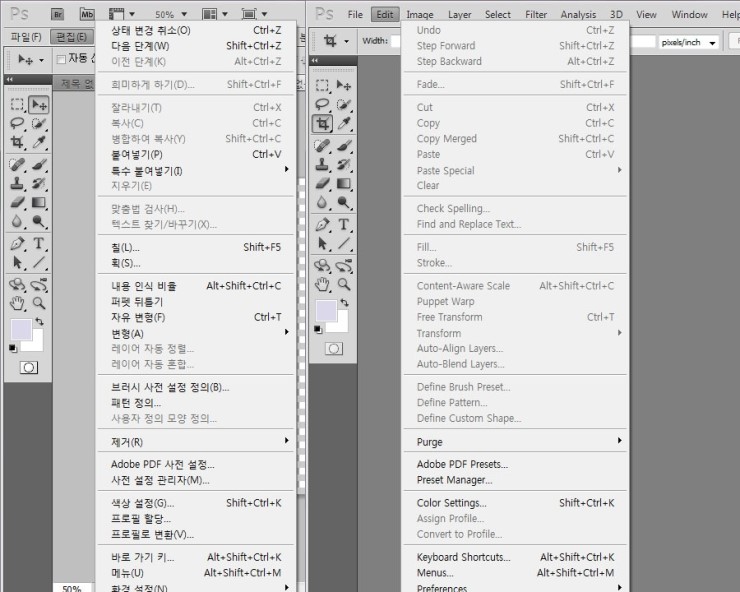Open the Image menu

420,15
